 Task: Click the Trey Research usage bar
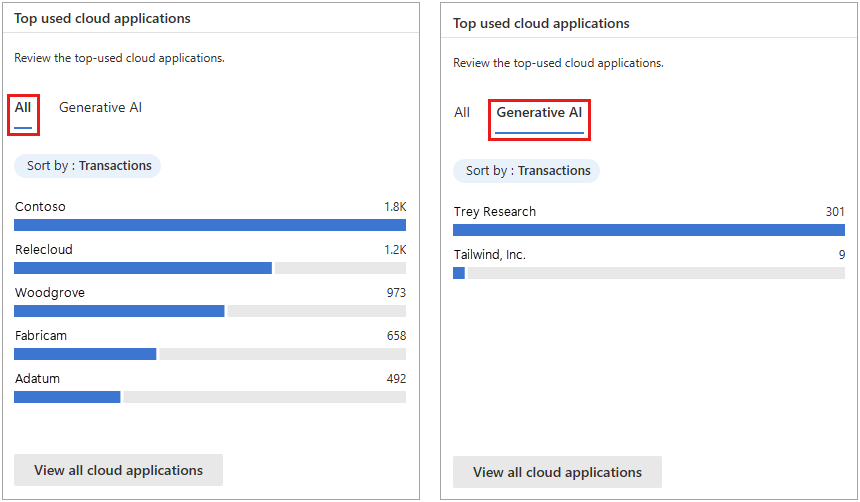coord(649,230)
